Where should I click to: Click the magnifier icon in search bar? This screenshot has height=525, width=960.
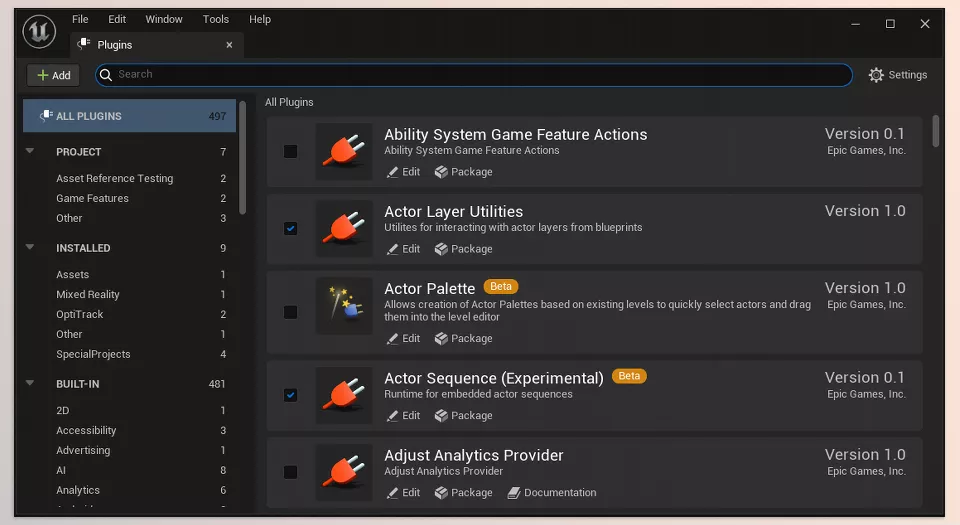point(106,75)
